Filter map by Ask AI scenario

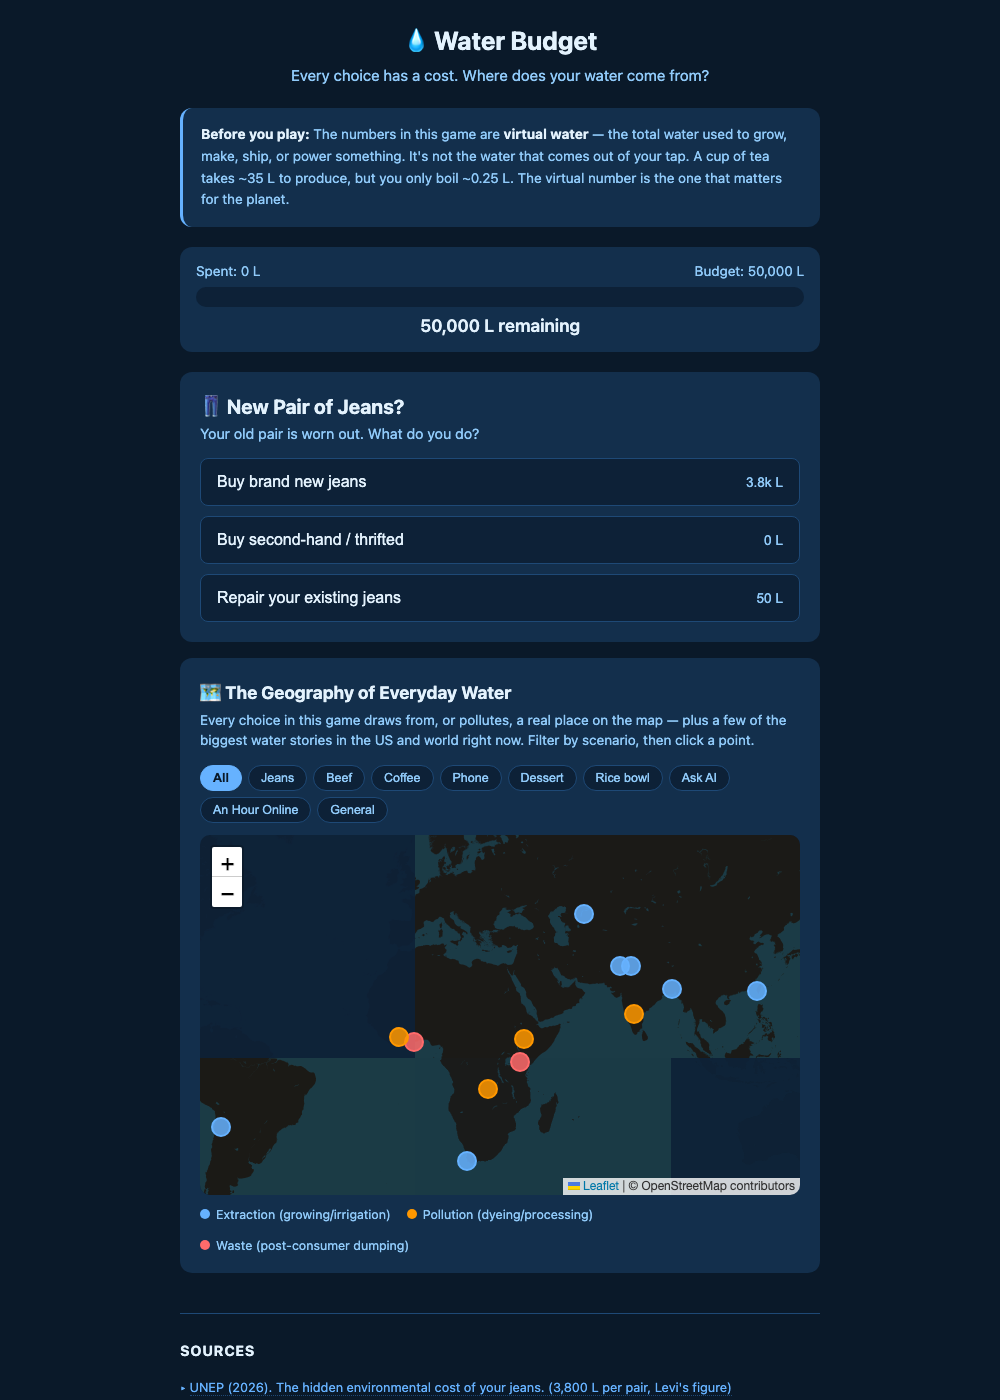click(699, 778)
